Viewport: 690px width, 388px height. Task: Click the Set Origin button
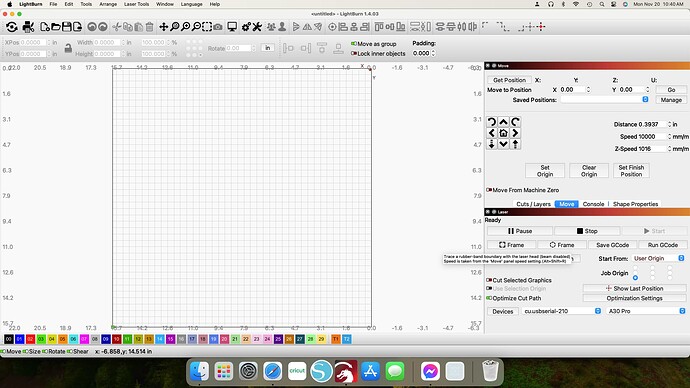[545, 171]
